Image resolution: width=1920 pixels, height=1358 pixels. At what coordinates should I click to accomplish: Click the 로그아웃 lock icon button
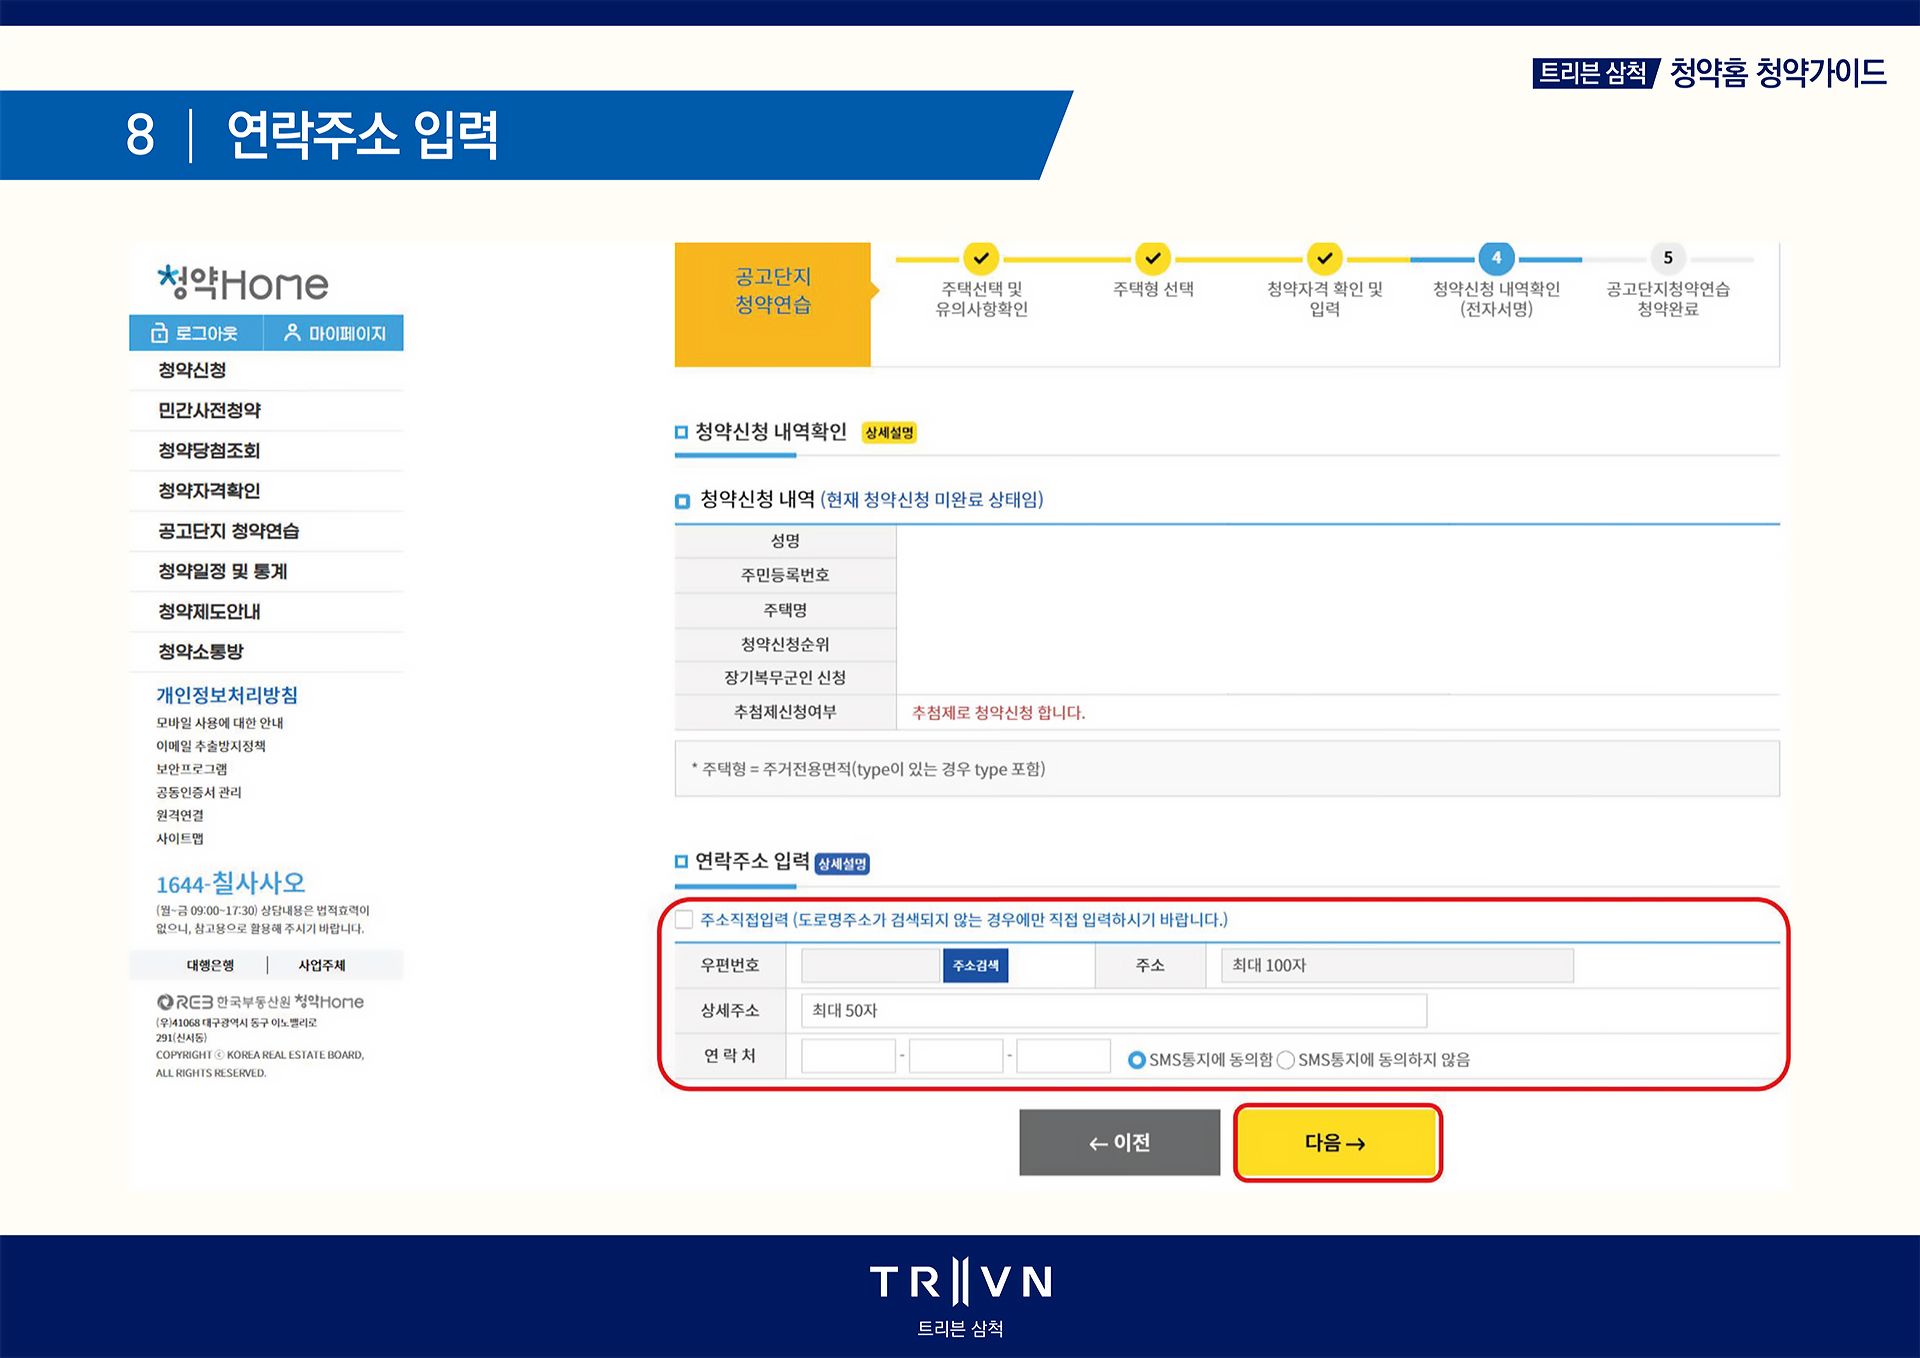coord(195,333)
